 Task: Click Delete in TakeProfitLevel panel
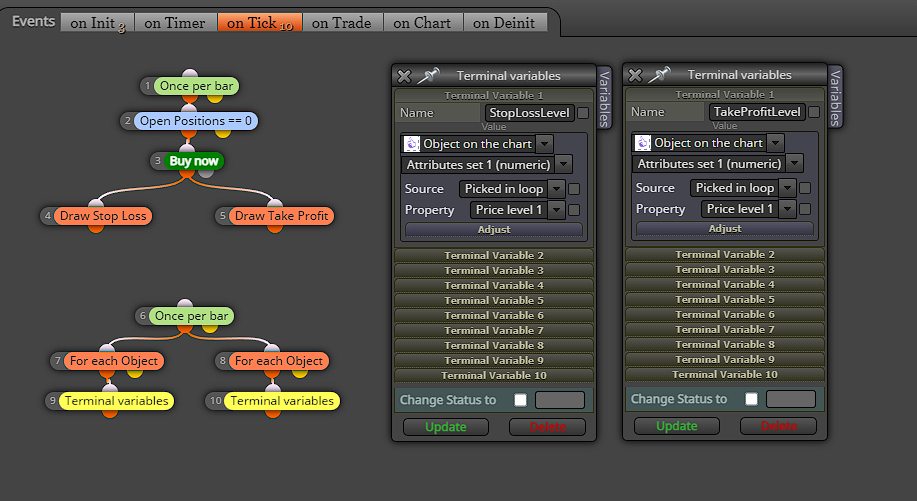pyautogui.click(x=778, y=426)
